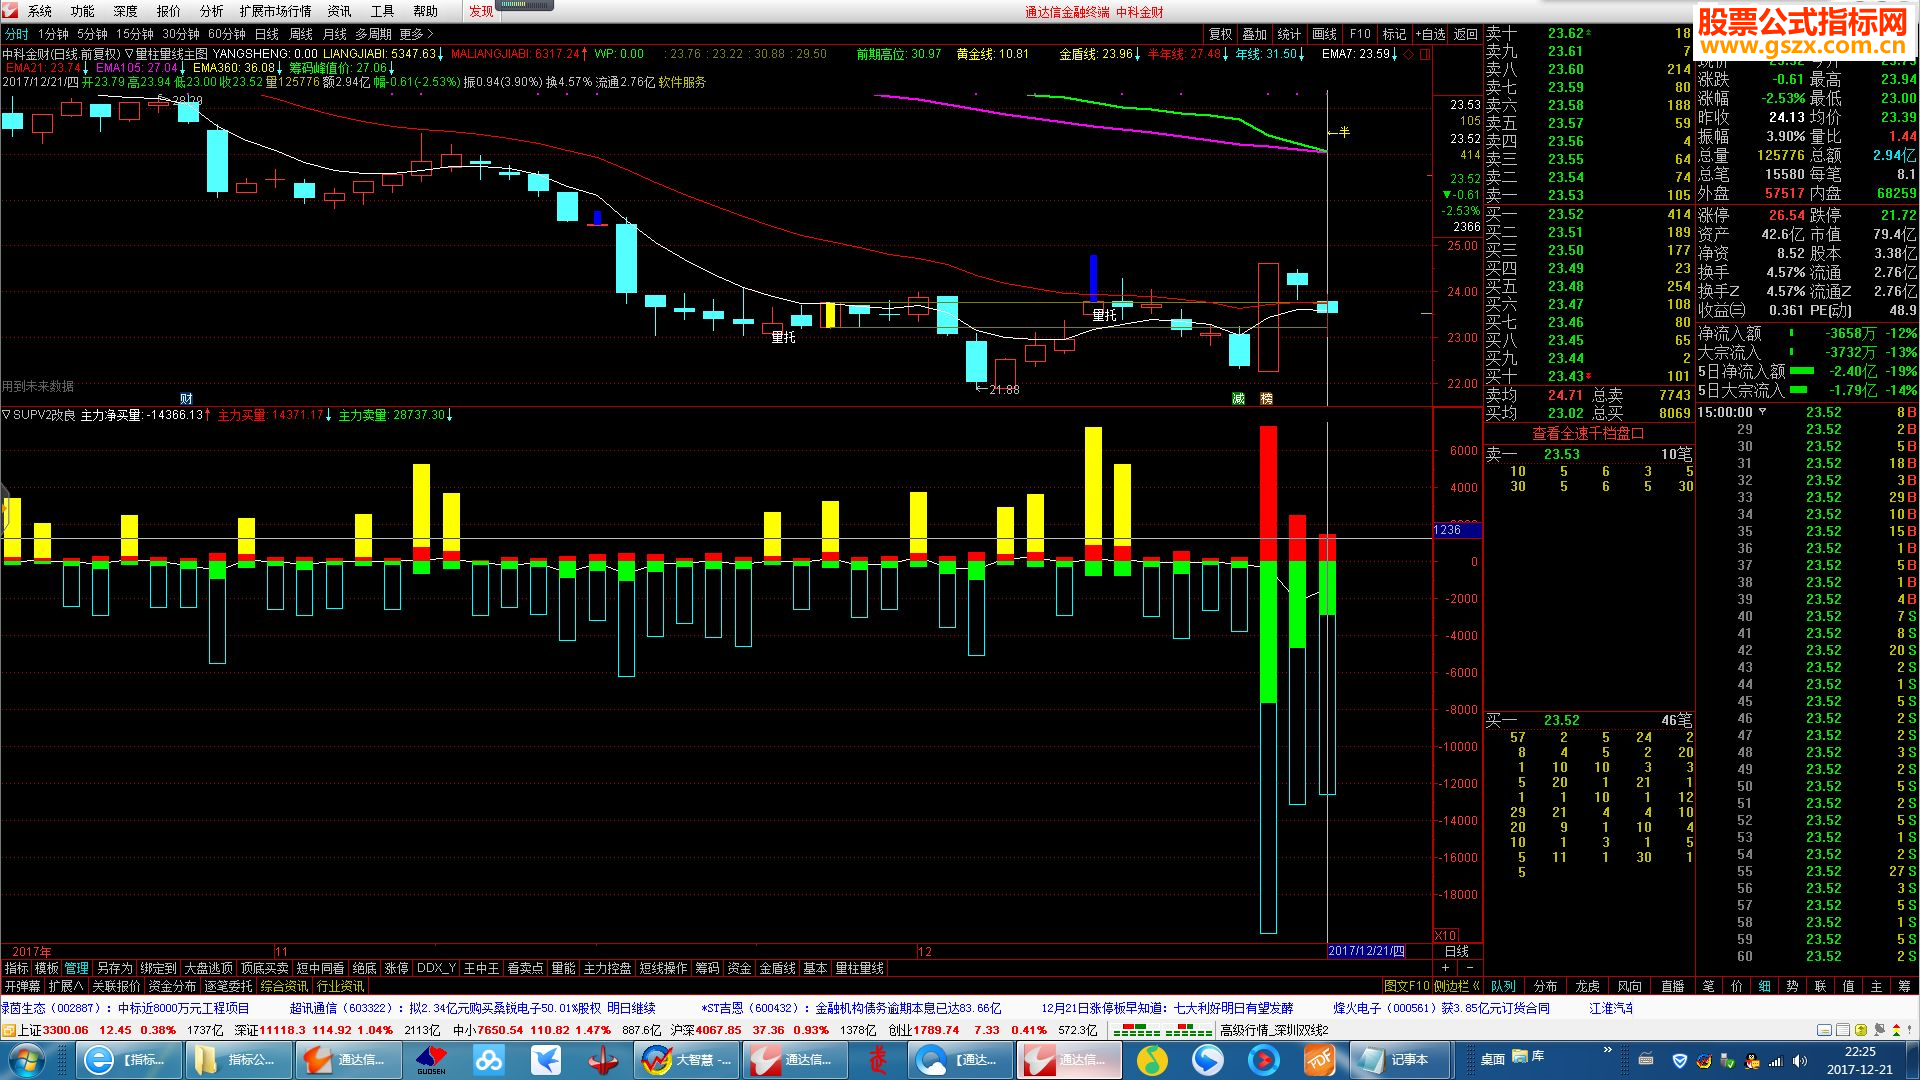This screenshot has width=1920, height=1080.
Task: Switch to 60分钟 period tab
Action: point(227,34)
